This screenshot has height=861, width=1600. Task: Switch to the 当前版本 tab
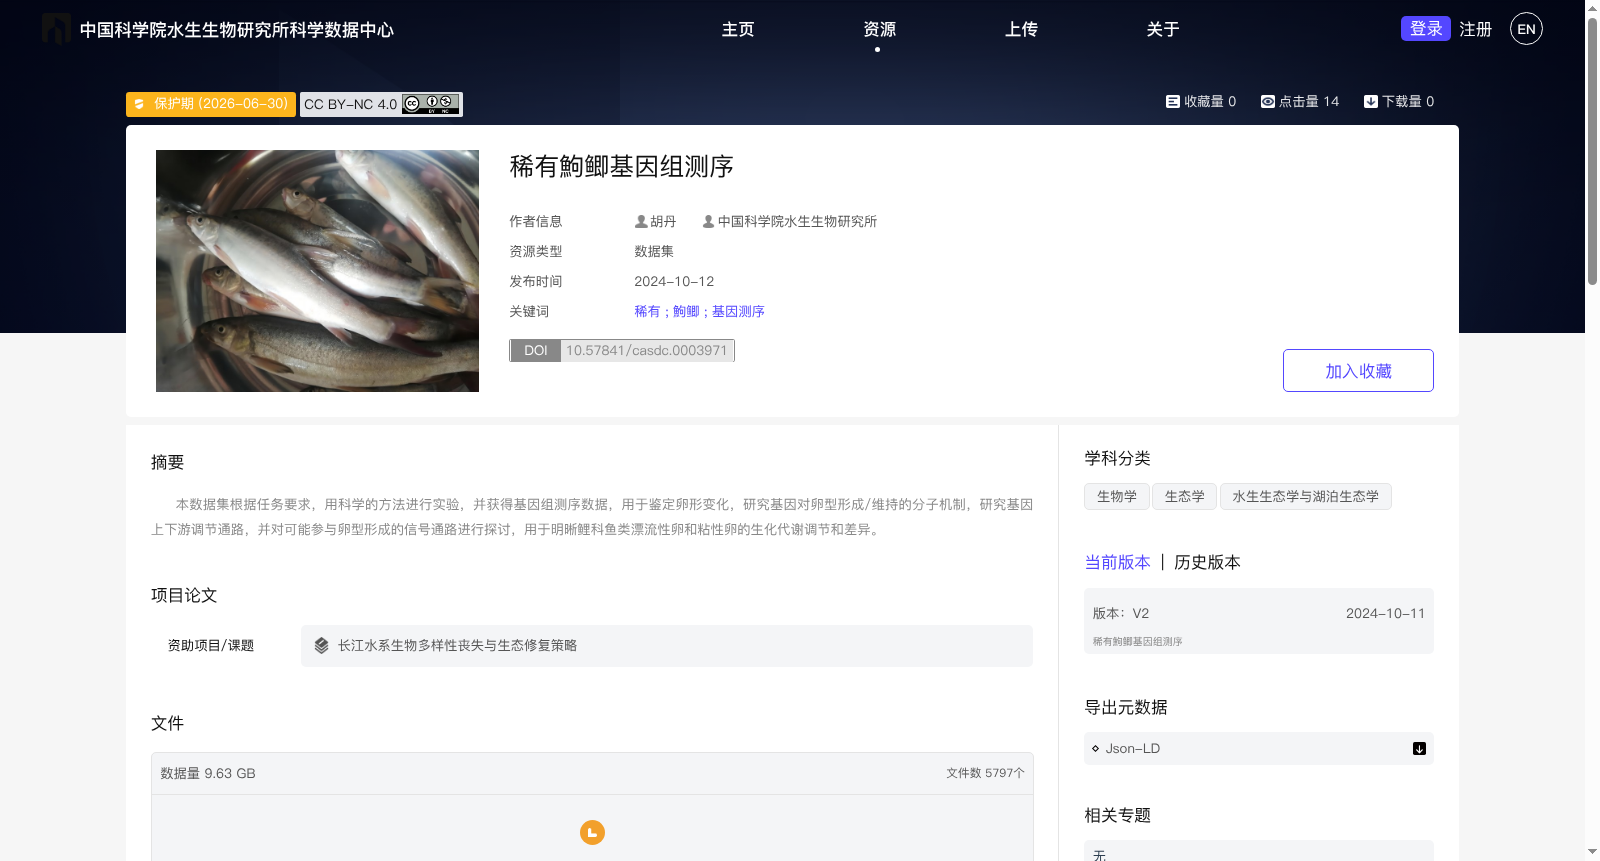pyautogui.click(x=1118, y=562)
